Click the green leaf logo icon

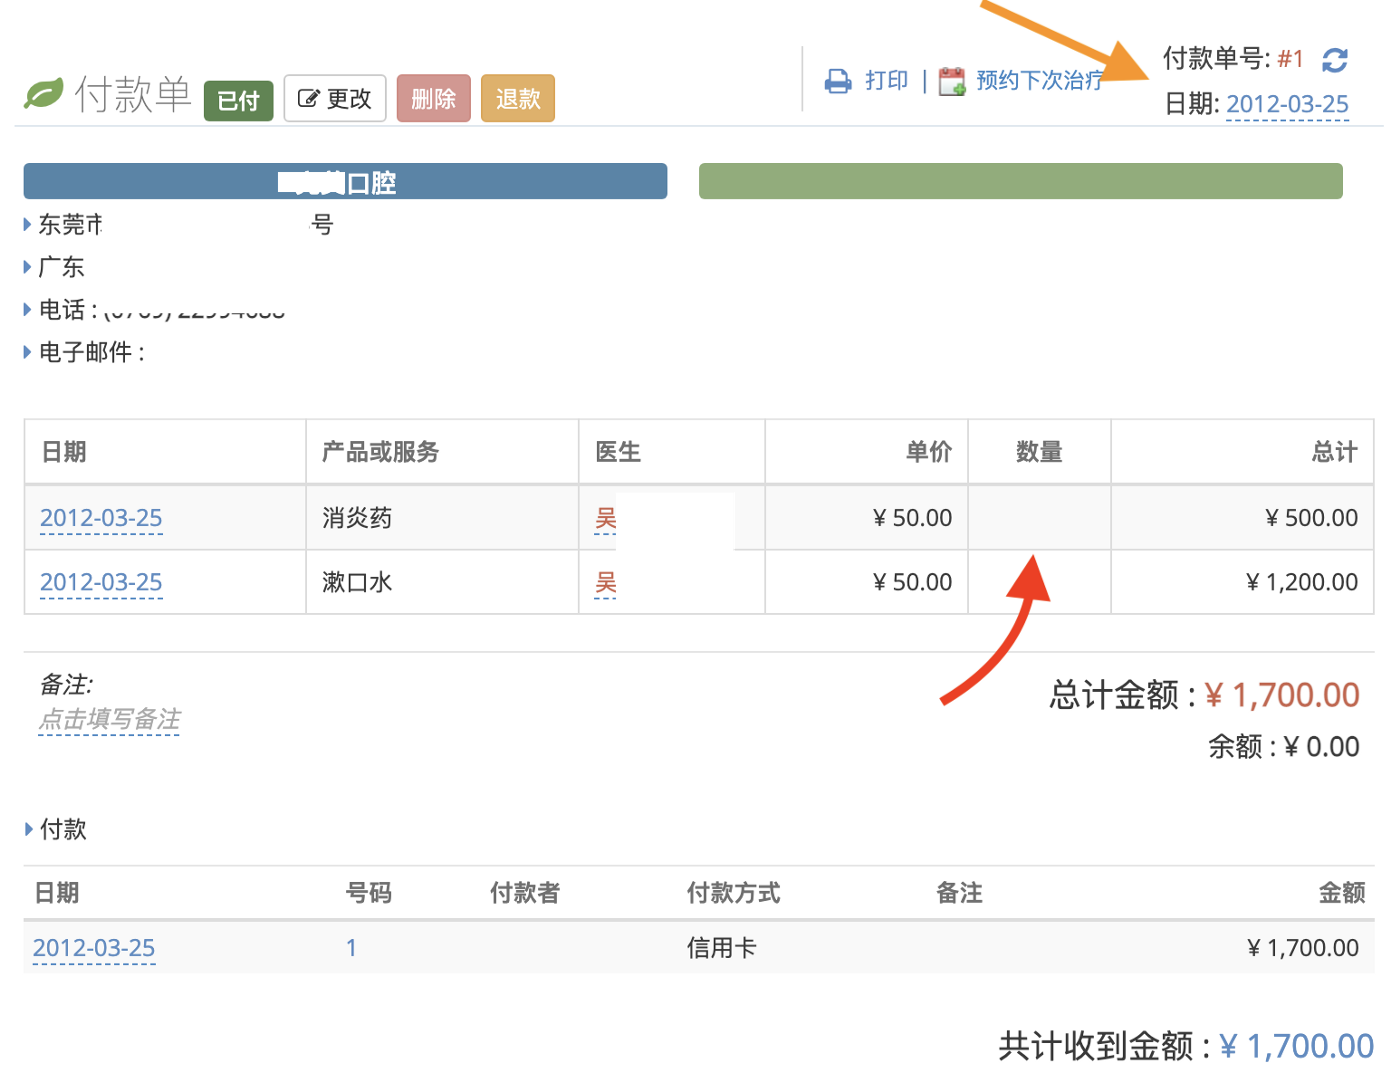coord(43,94)
